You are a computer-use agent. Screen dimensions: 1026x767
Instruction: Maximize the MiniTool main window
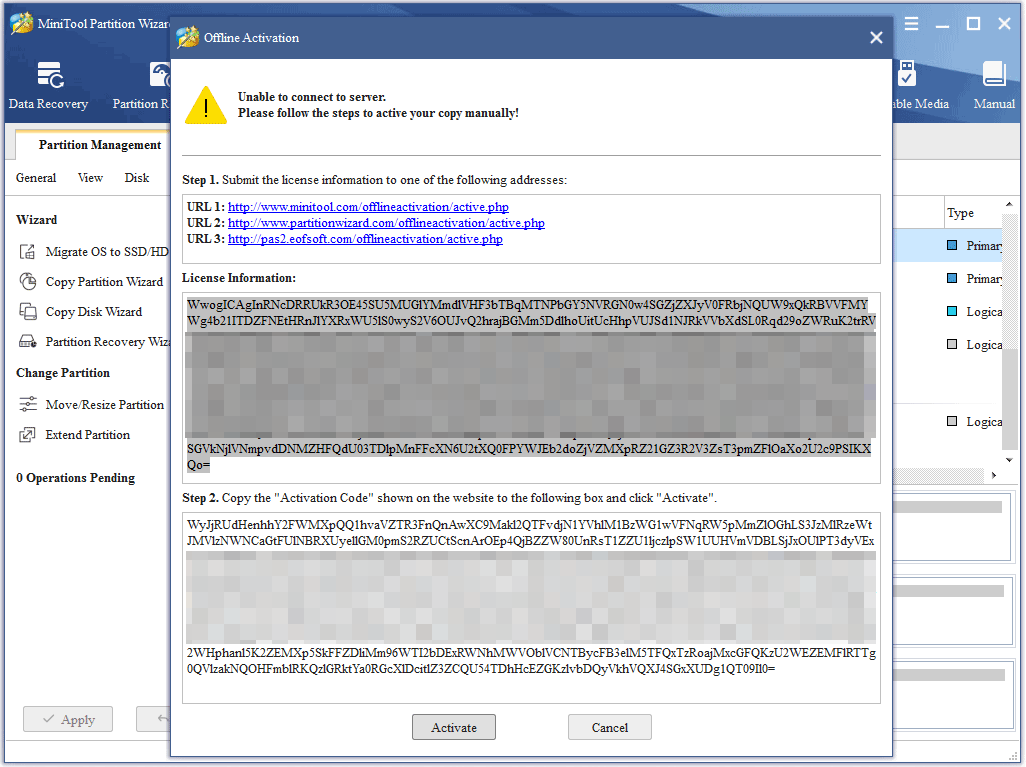974,24
